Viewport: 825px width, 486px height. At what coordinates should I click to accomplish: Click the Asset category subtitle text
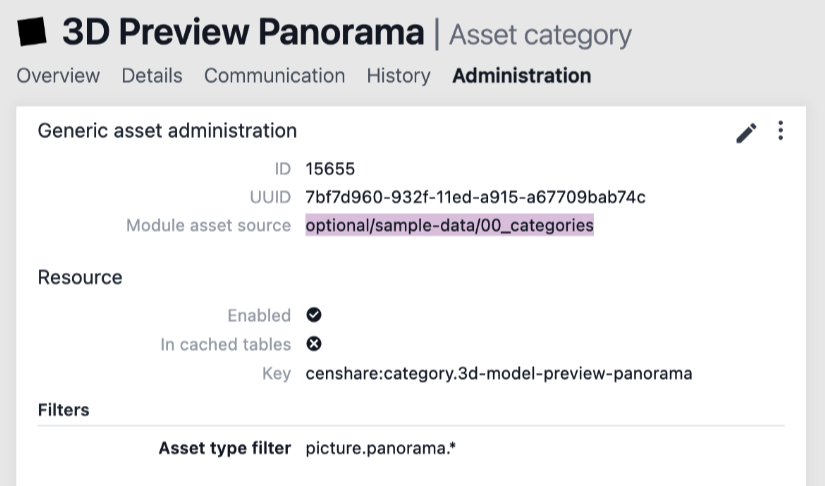(x=540, y=35)
